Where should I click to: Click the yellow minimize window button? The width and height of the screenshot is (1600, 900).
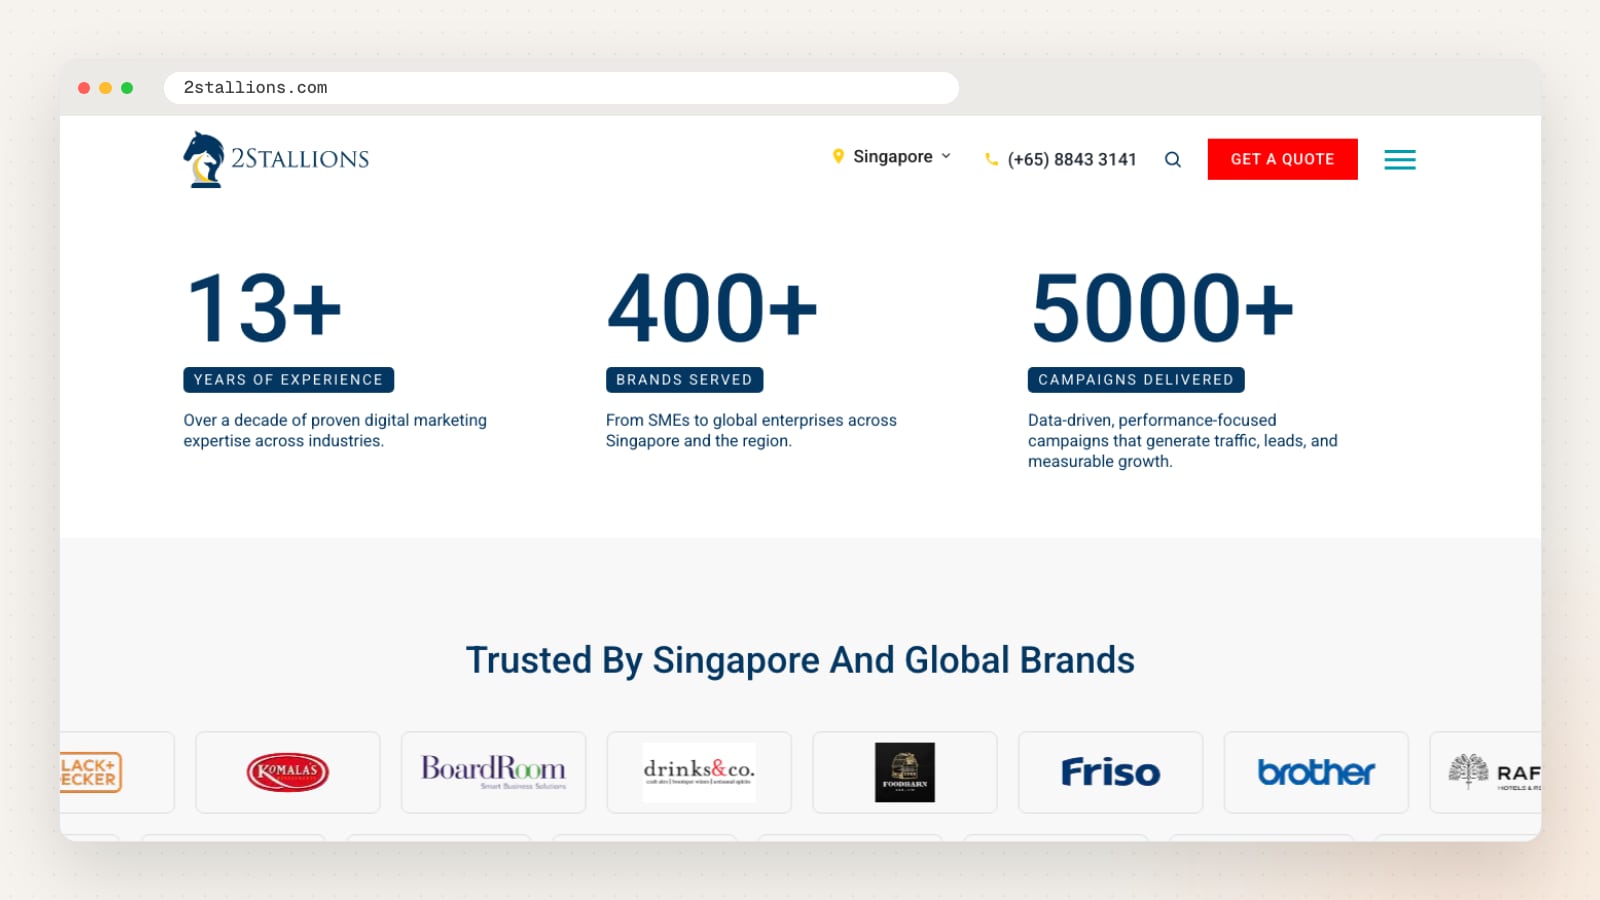105,88
